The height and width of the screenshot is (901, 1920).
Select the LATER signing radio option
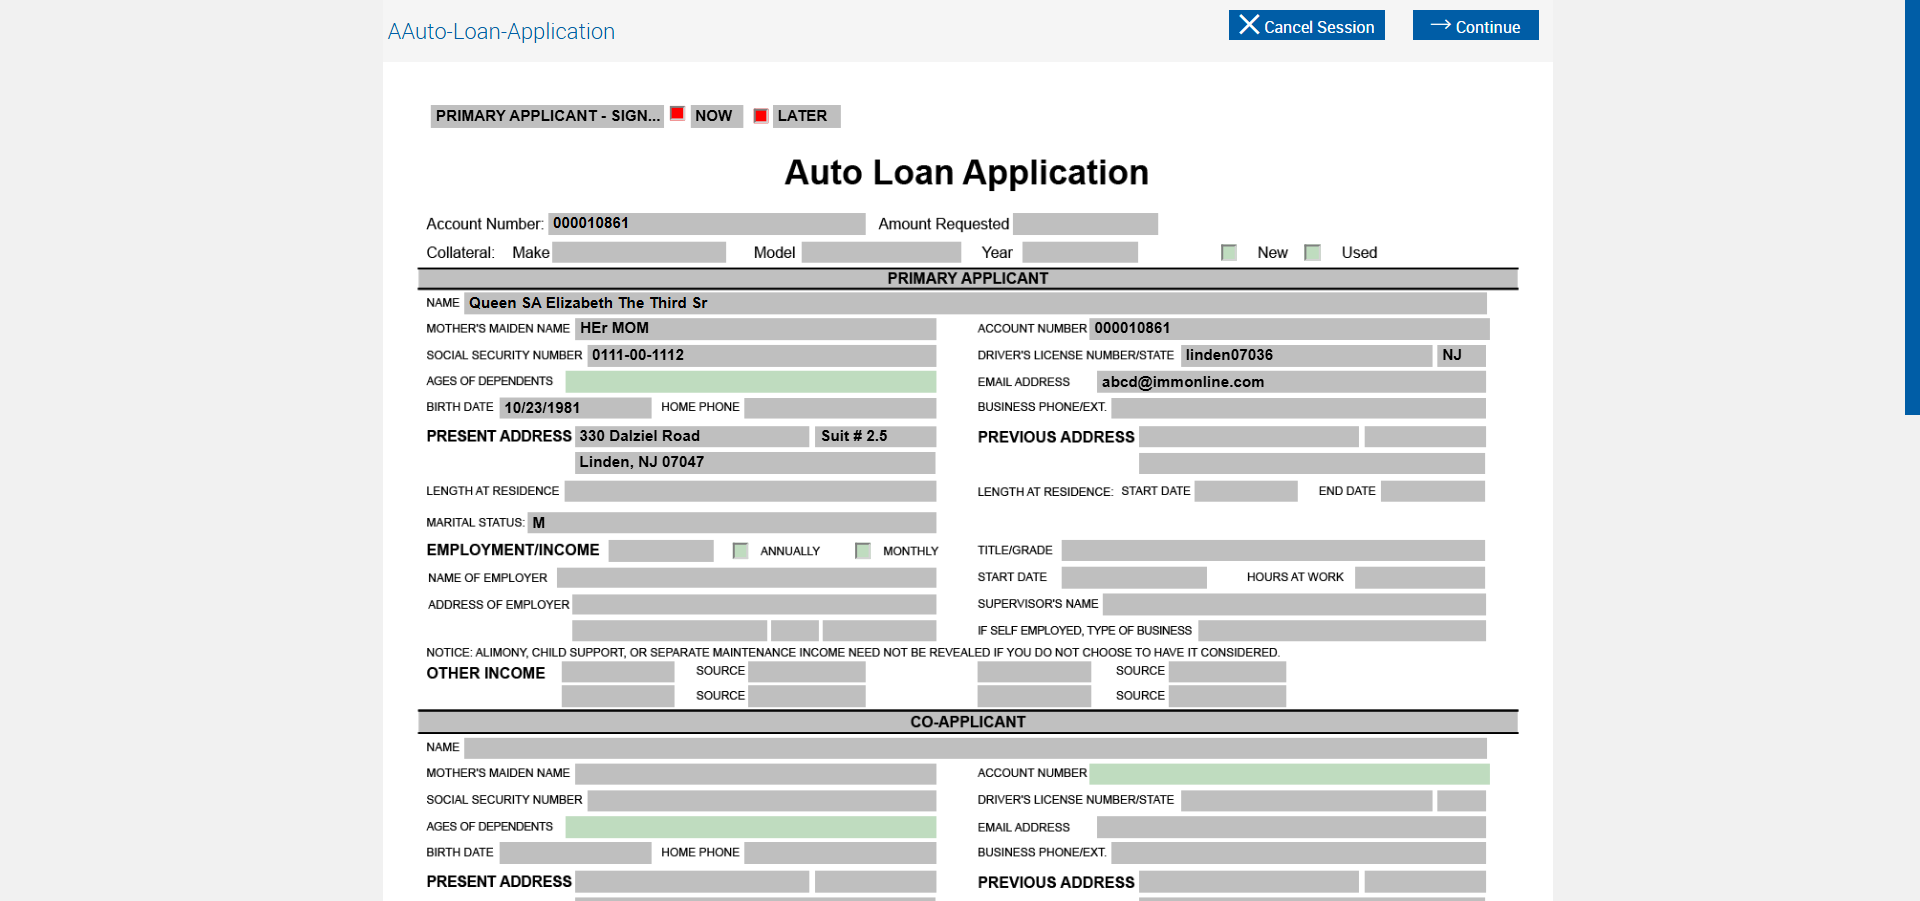(x=760, y=116)
